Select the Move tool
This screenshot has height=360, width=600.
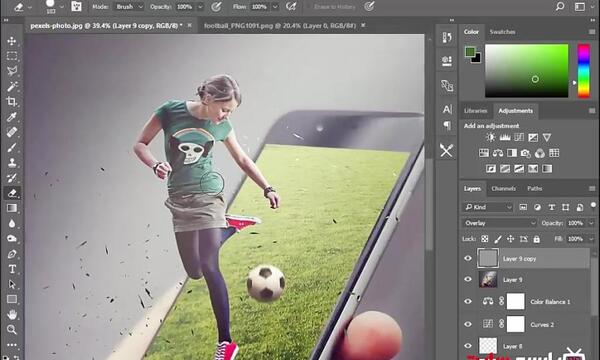[12, 41]
